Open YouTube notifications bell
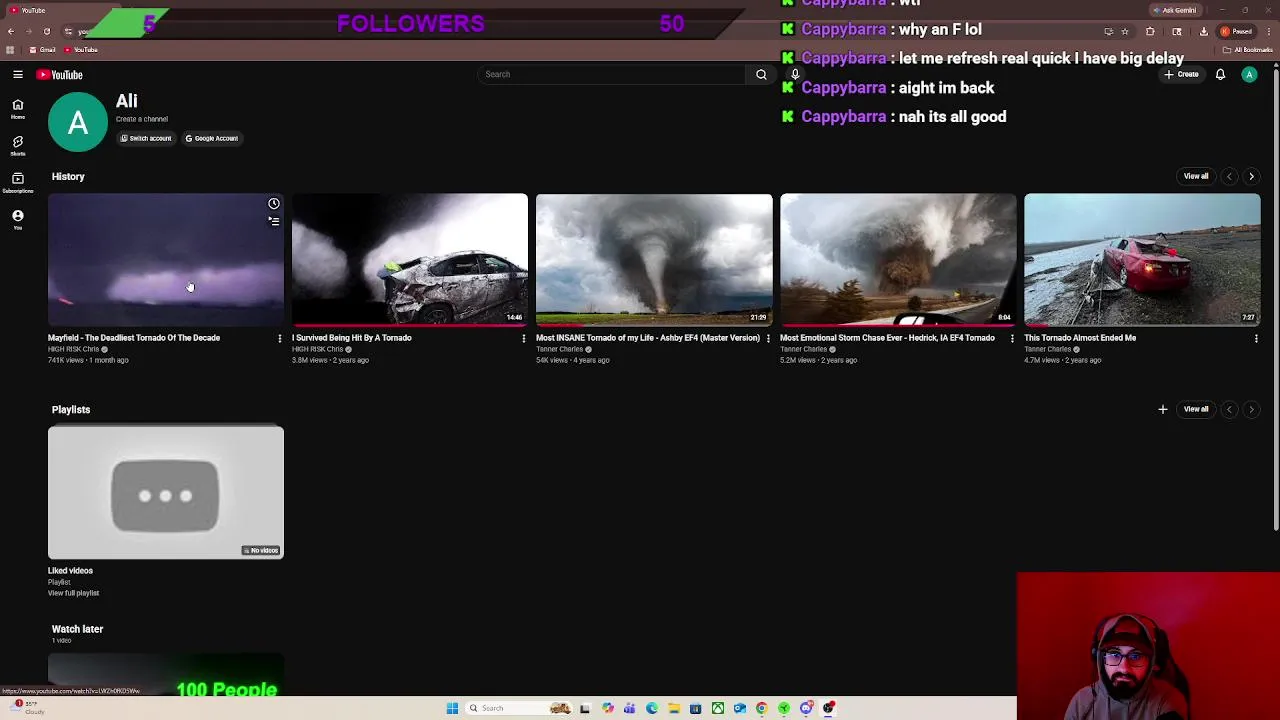 point(1220,74)
